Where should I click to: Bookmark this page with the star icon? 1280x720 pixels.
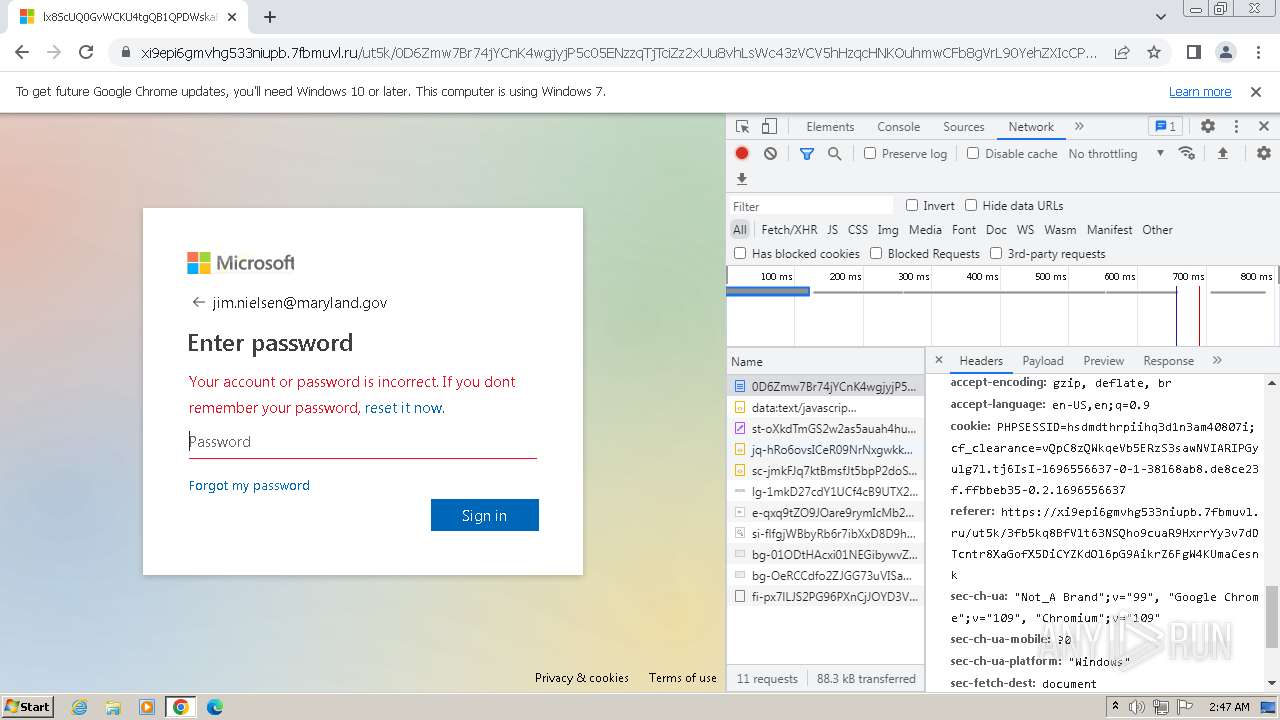coord(1154,53)
